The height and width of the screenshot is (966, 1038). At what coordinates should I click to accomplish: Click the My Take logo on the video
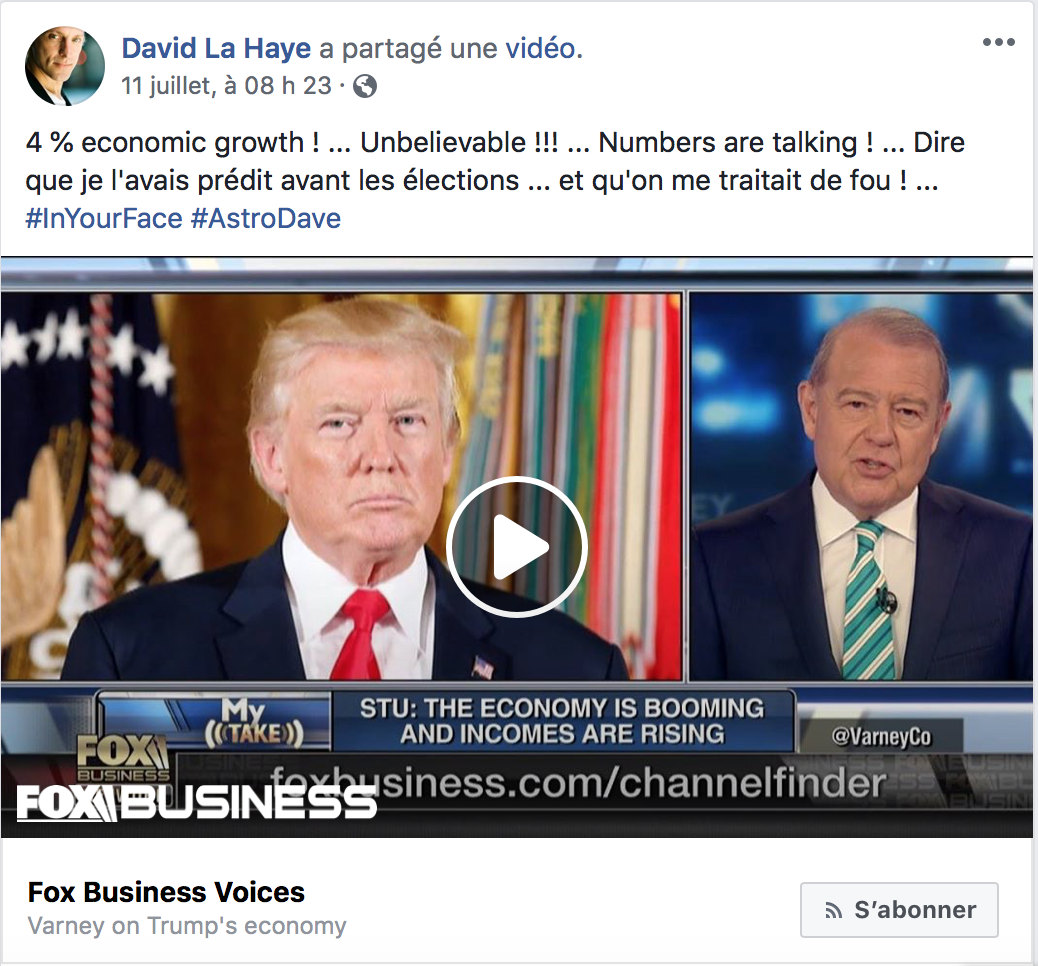pos(254,722)
